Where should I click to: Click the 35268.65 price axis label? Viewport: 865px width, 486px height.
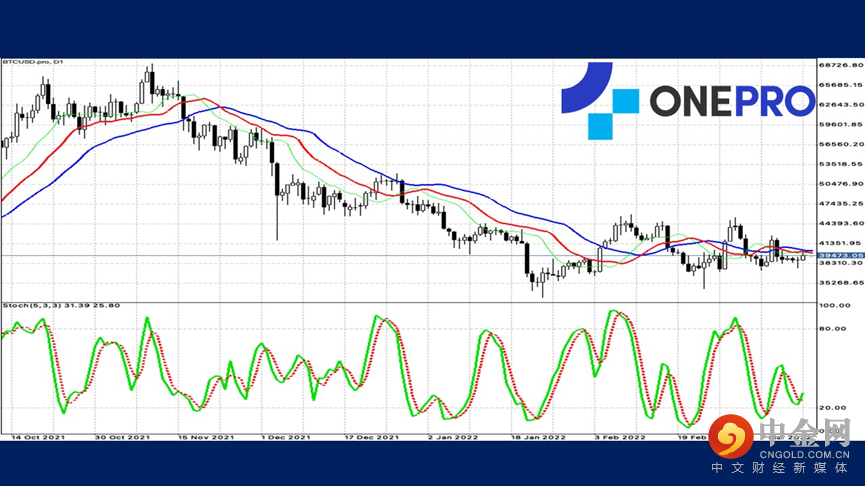click(841, 282)
